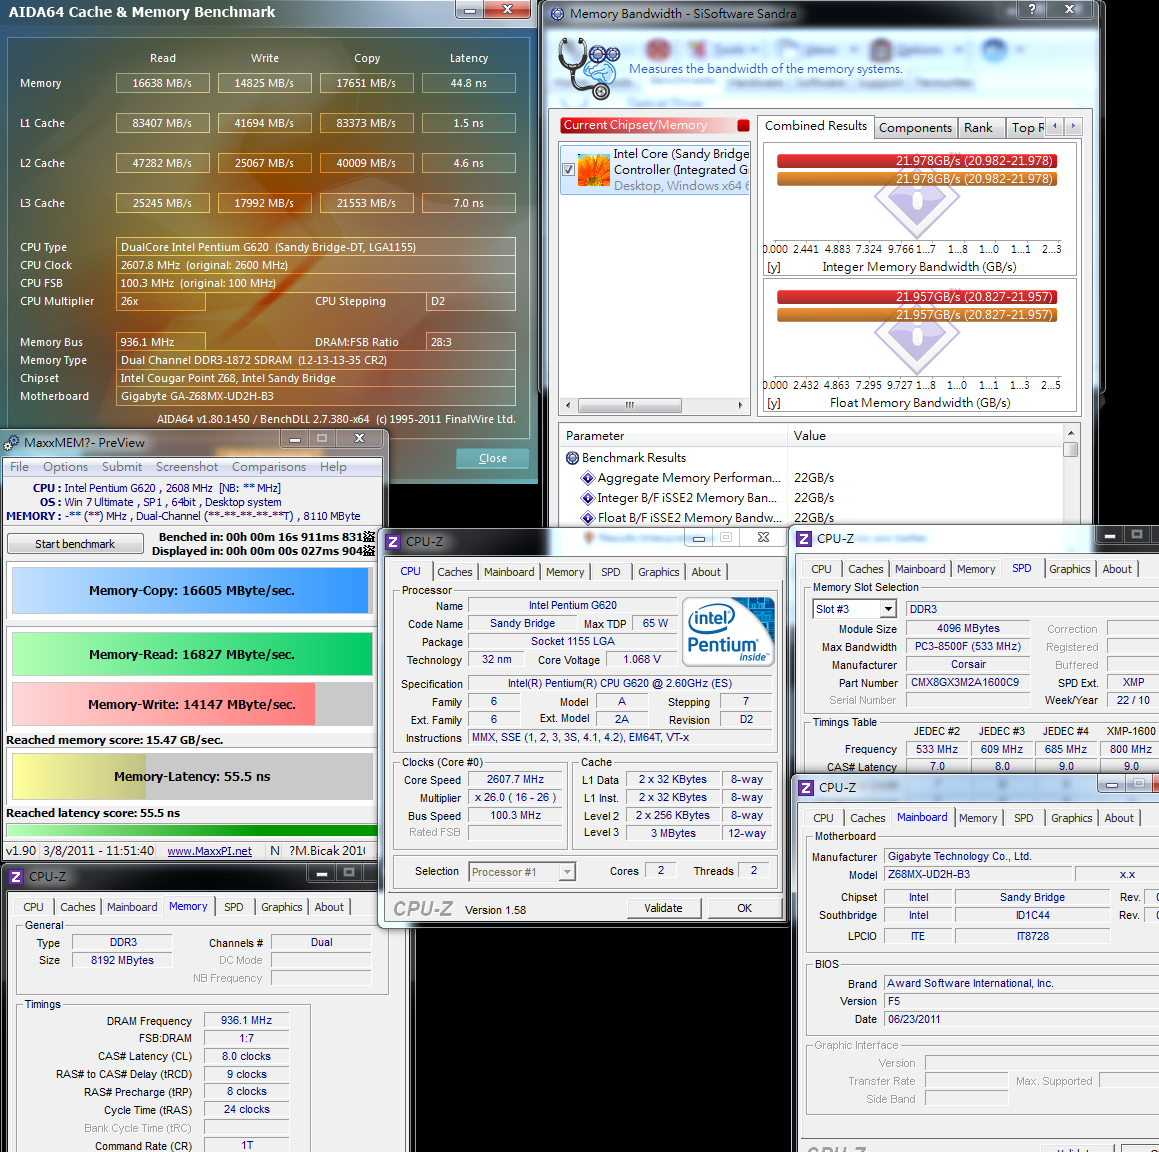Click the help question mark in Sandra title bar
1159x1152 pixels.
point(1031,9)
